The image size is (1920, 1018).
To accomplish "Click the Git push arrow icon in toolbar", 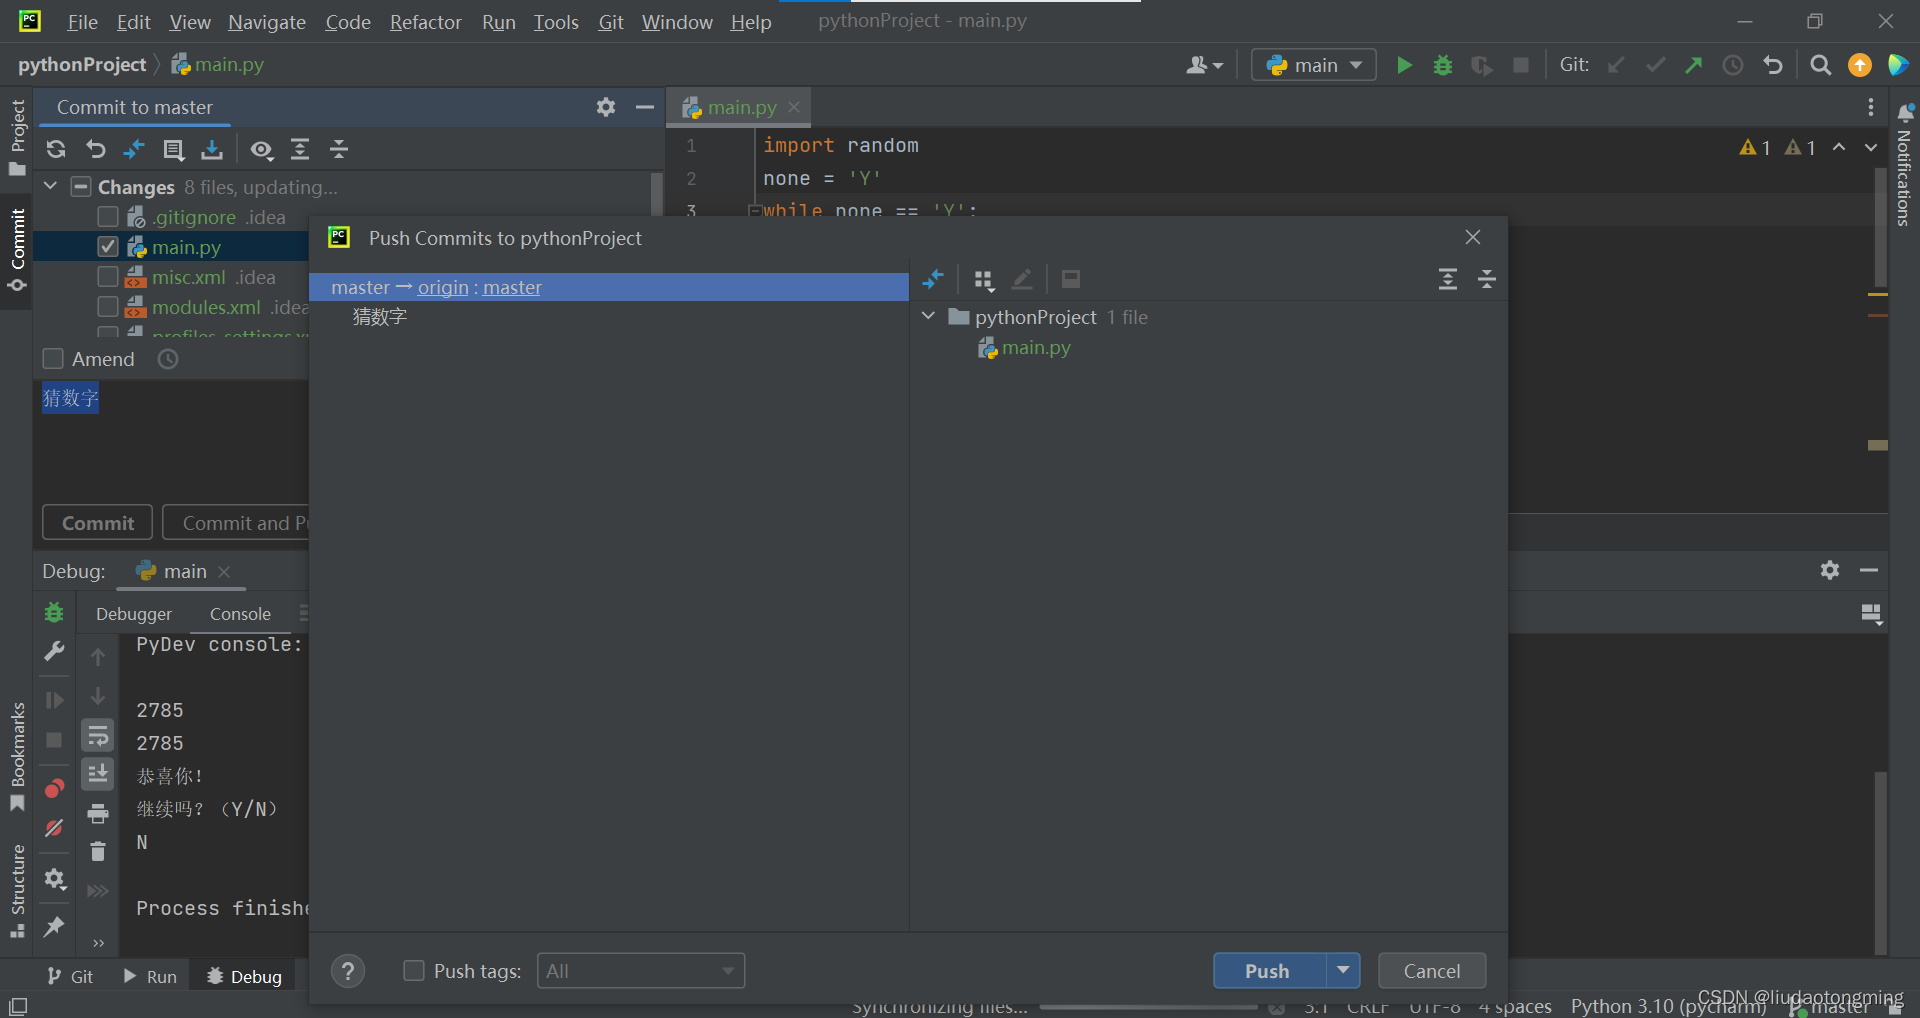I will [1694, 65].
